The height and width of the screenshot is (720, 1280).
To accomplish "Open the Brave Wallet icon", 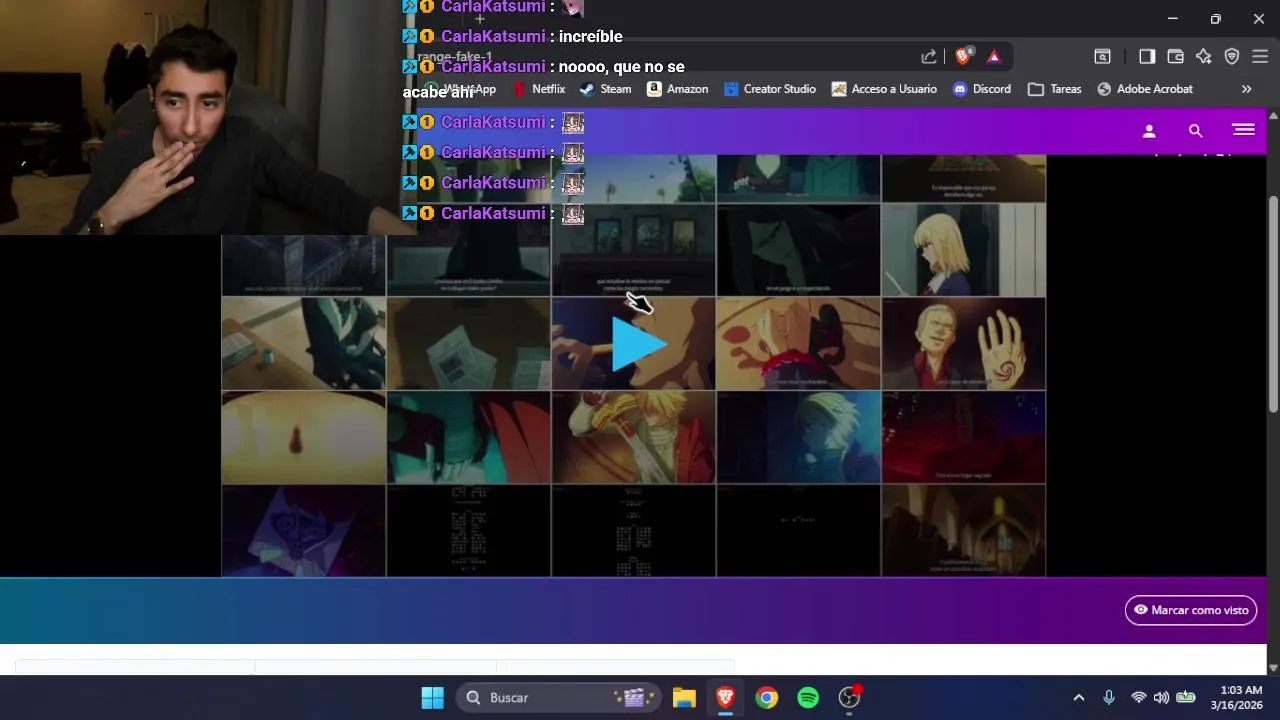I will (1176, 57).
